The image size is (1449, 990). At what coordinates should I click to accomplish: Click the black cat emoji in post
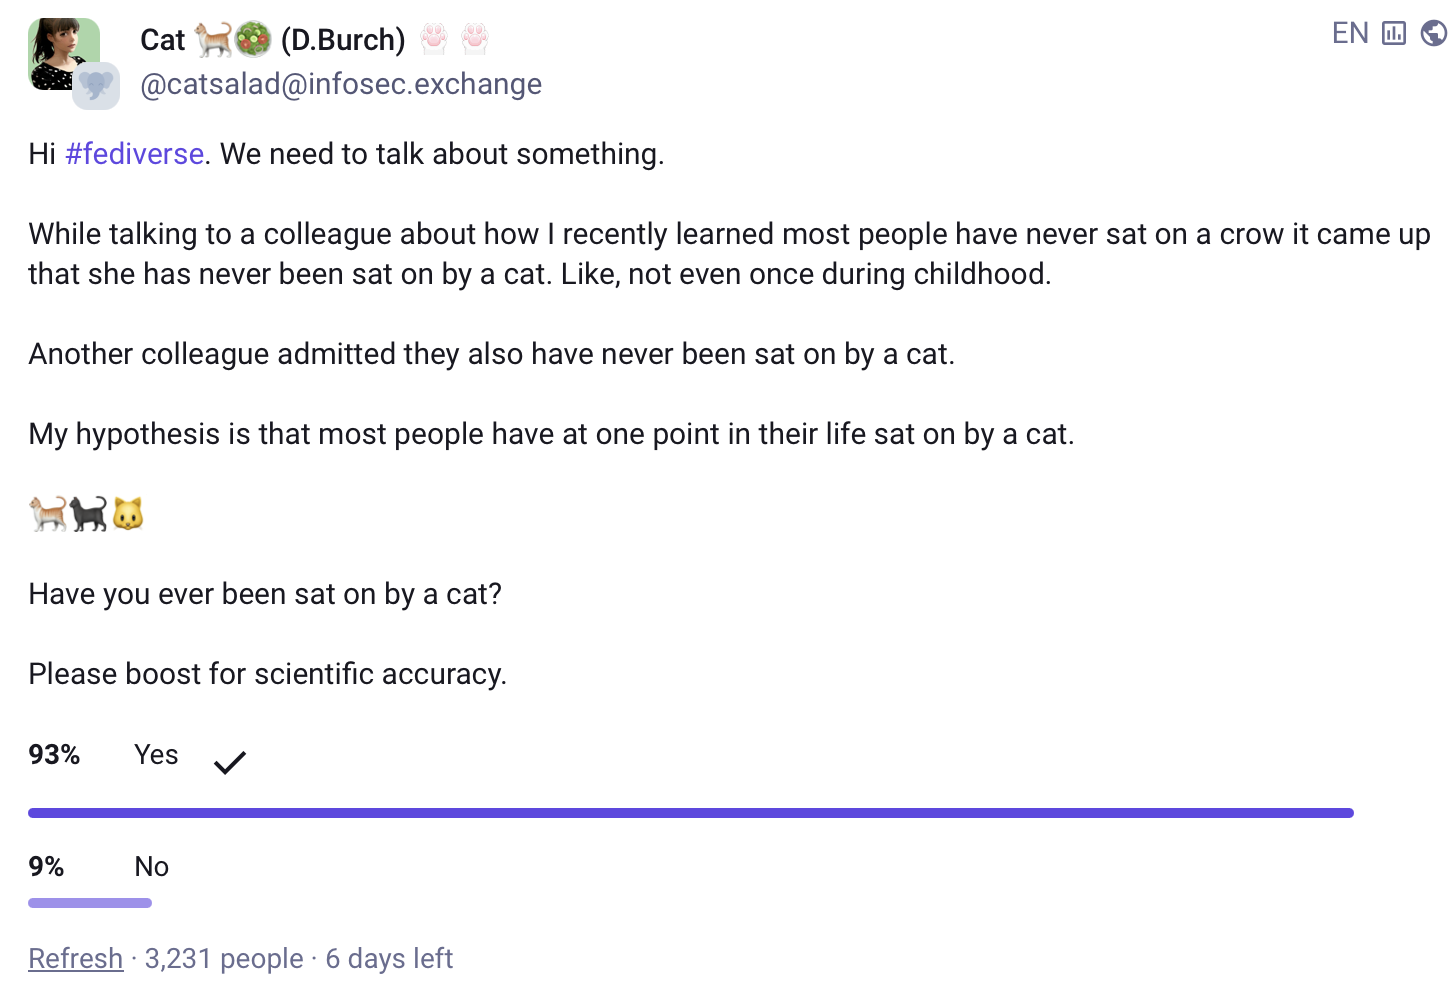point(88,514)
